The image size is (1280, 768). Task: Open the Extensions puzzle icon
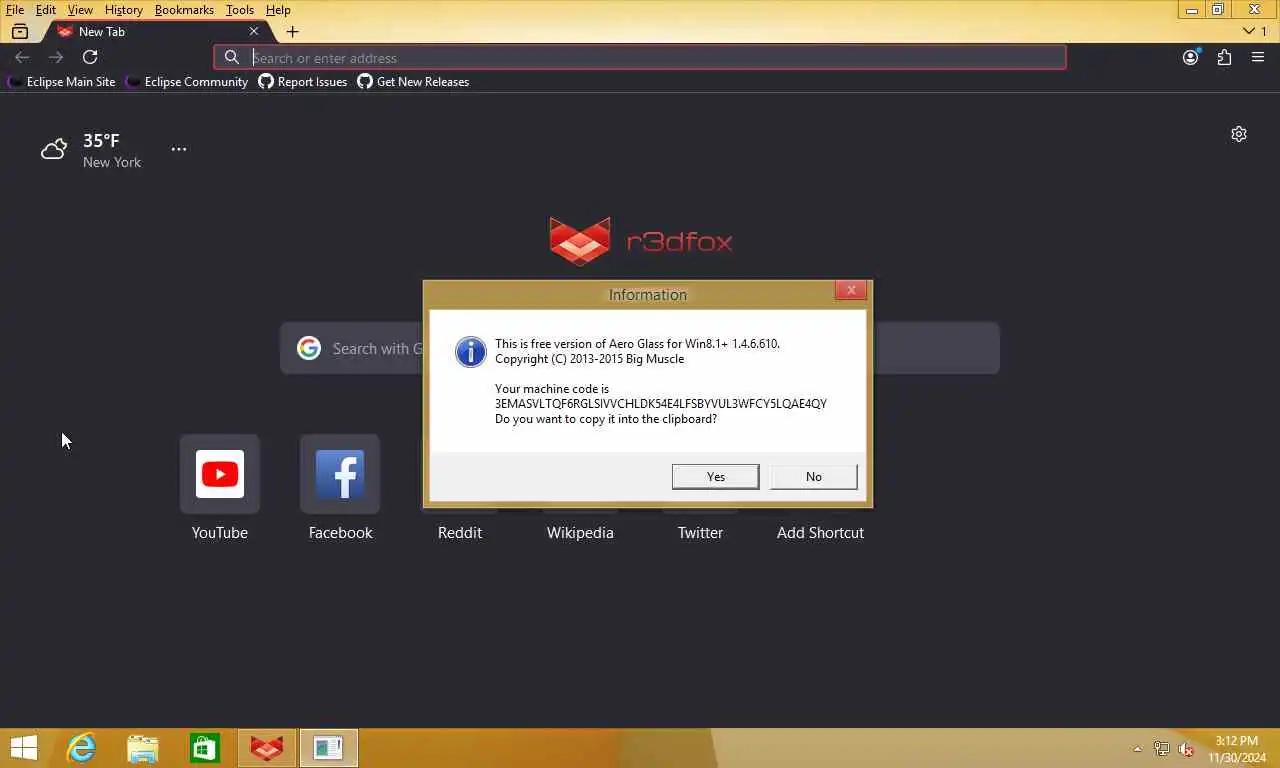pyautogui.click(x=1224, y=58)
